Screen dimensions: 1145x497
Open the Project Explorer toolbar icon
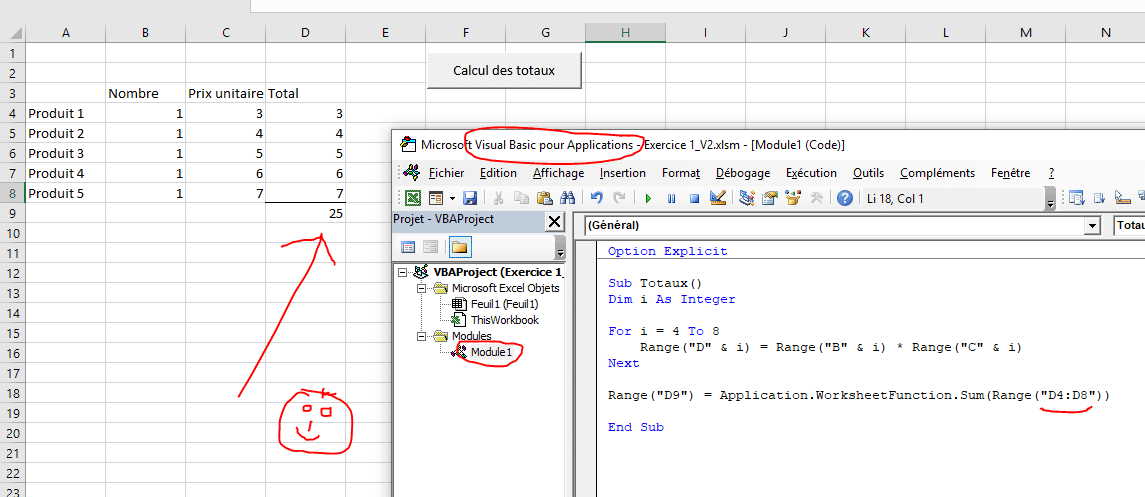point(746,198)
